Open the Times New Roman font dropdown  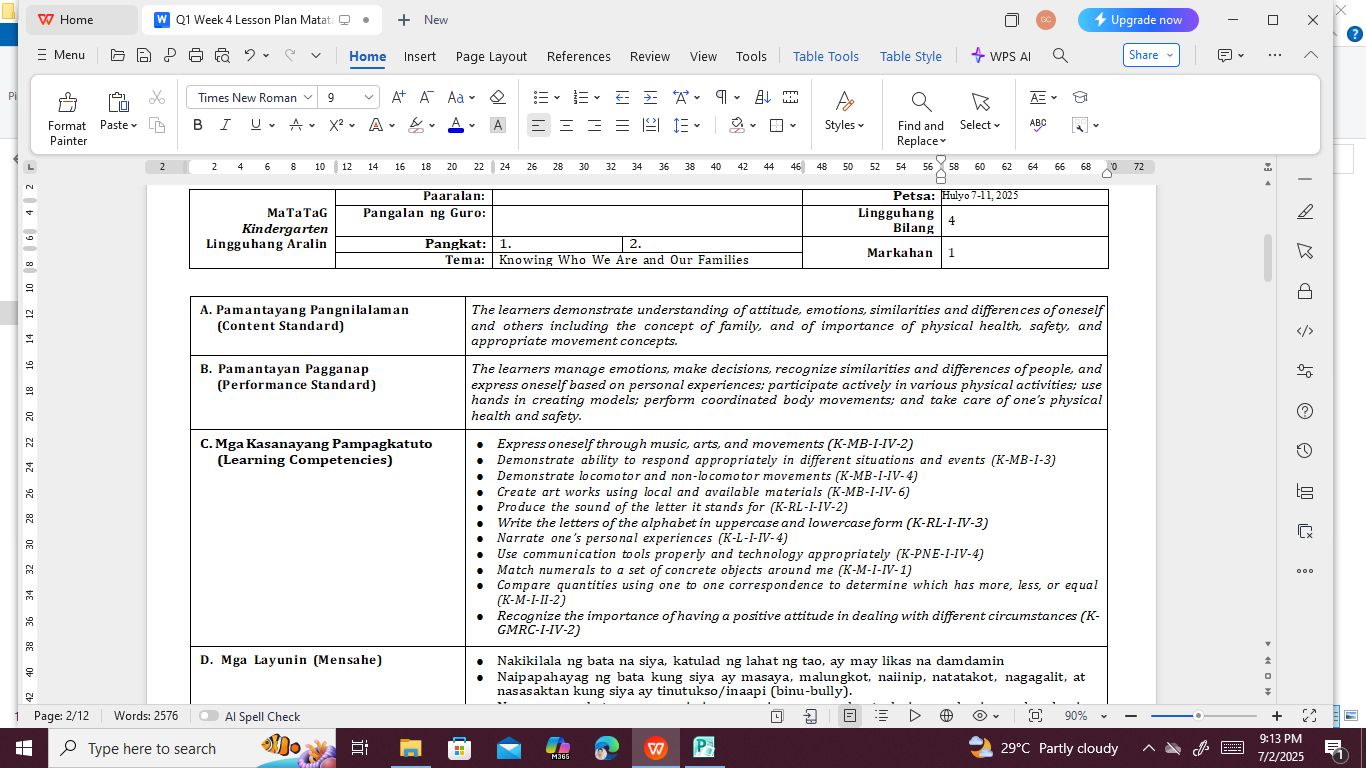(x=308, y=97)
